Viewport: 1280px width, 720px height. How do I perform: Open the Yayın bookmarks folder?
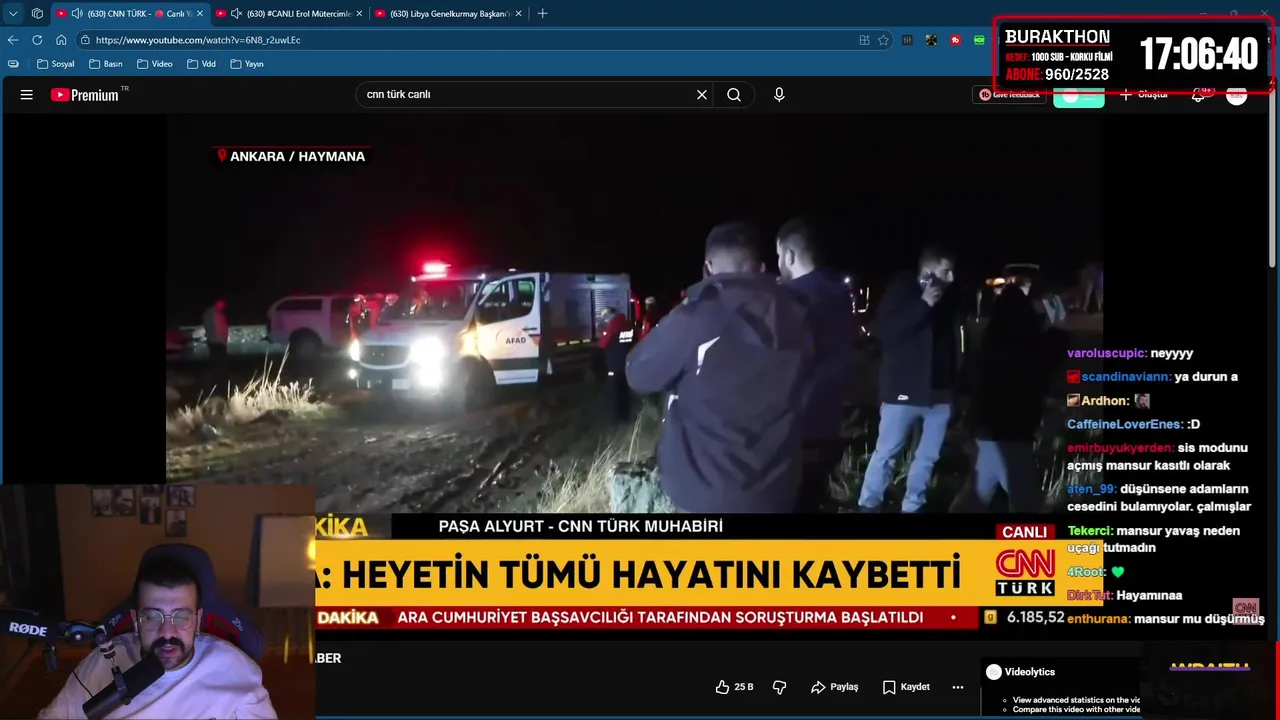tap(246, 64)
